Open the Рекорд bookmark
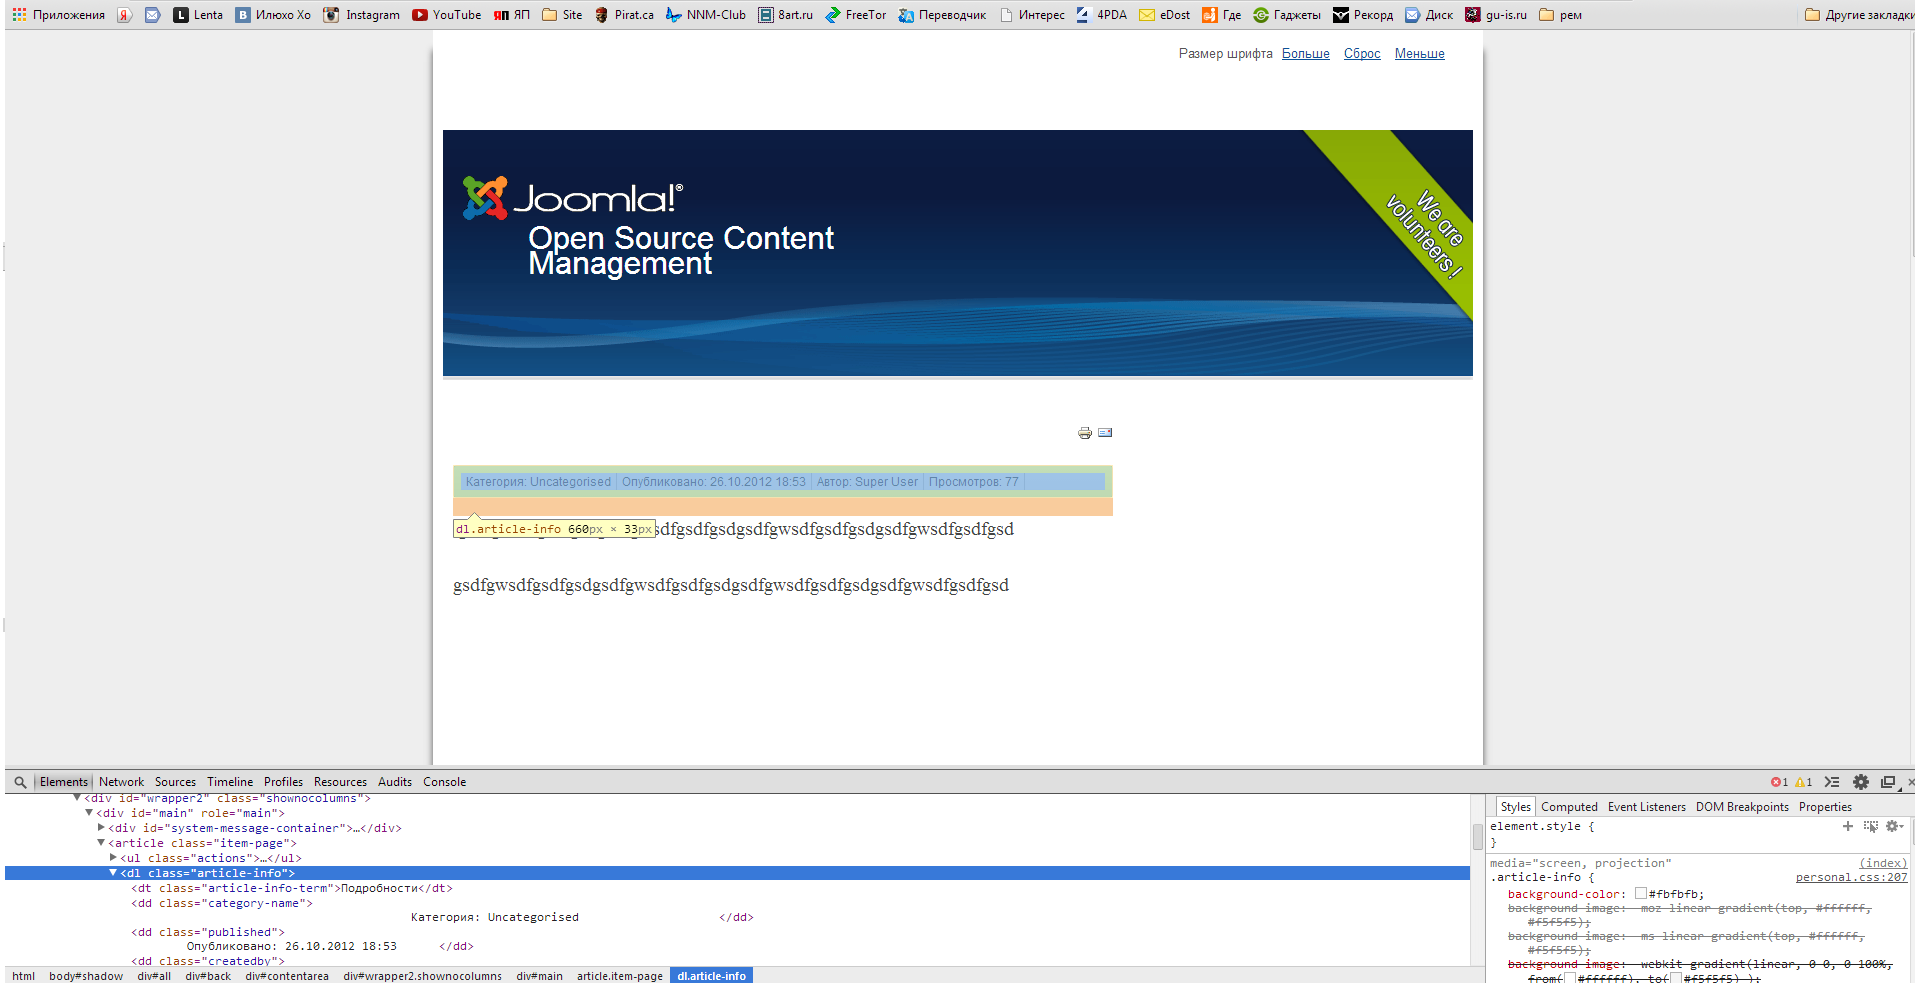The height and width of the screenshot is (983, 1915). click(1363, 15)
